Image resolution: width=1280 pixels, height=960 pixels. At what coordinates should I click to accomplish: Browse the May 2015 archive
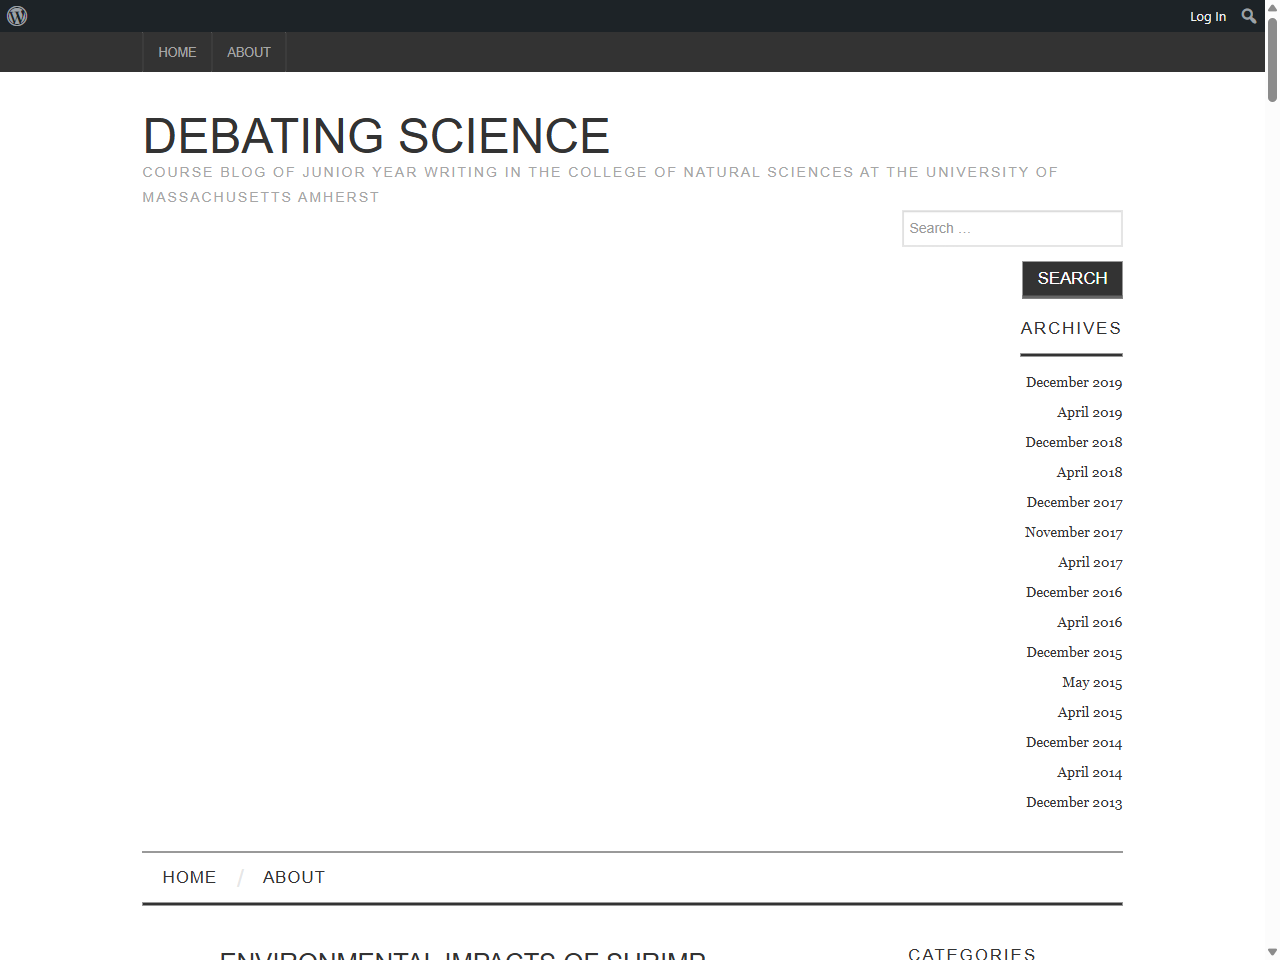point(1091,682)
